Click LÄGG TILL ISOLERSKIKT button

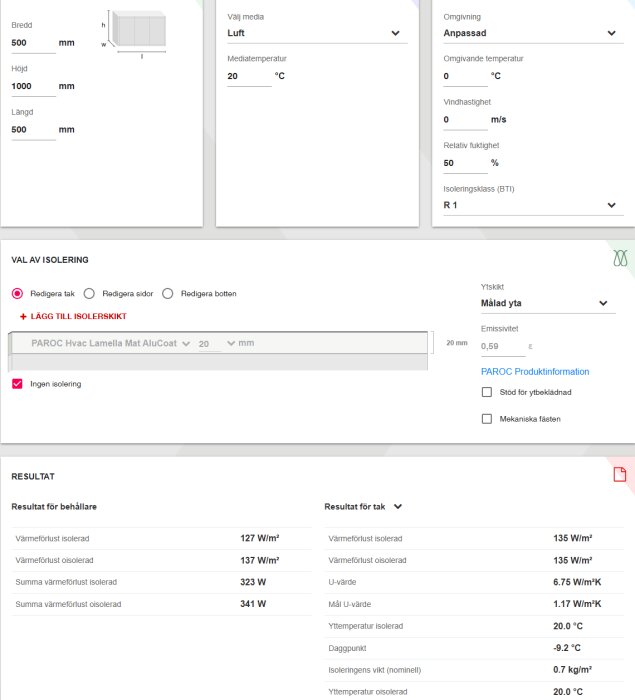point(73,317)
